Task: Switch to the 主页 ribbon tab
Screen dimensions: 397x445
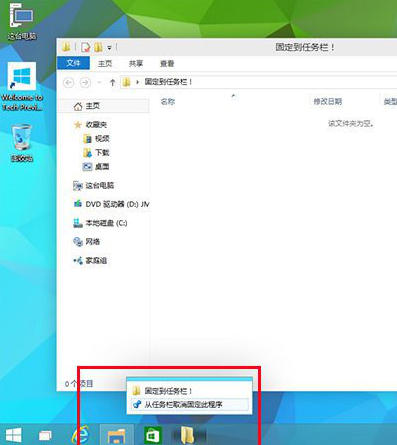Action: pos(105,63)
